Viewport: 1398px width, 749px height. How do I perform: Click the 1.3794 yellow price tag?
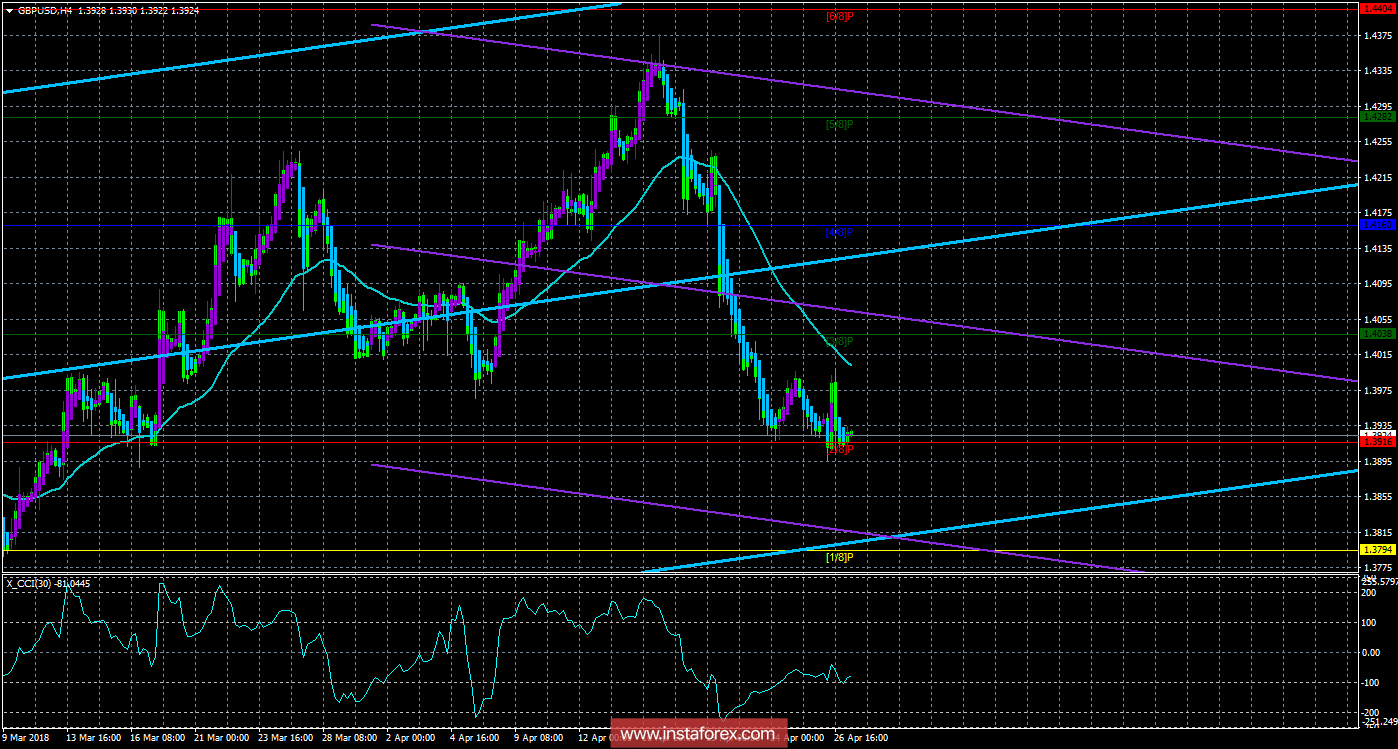point(1377,550)
